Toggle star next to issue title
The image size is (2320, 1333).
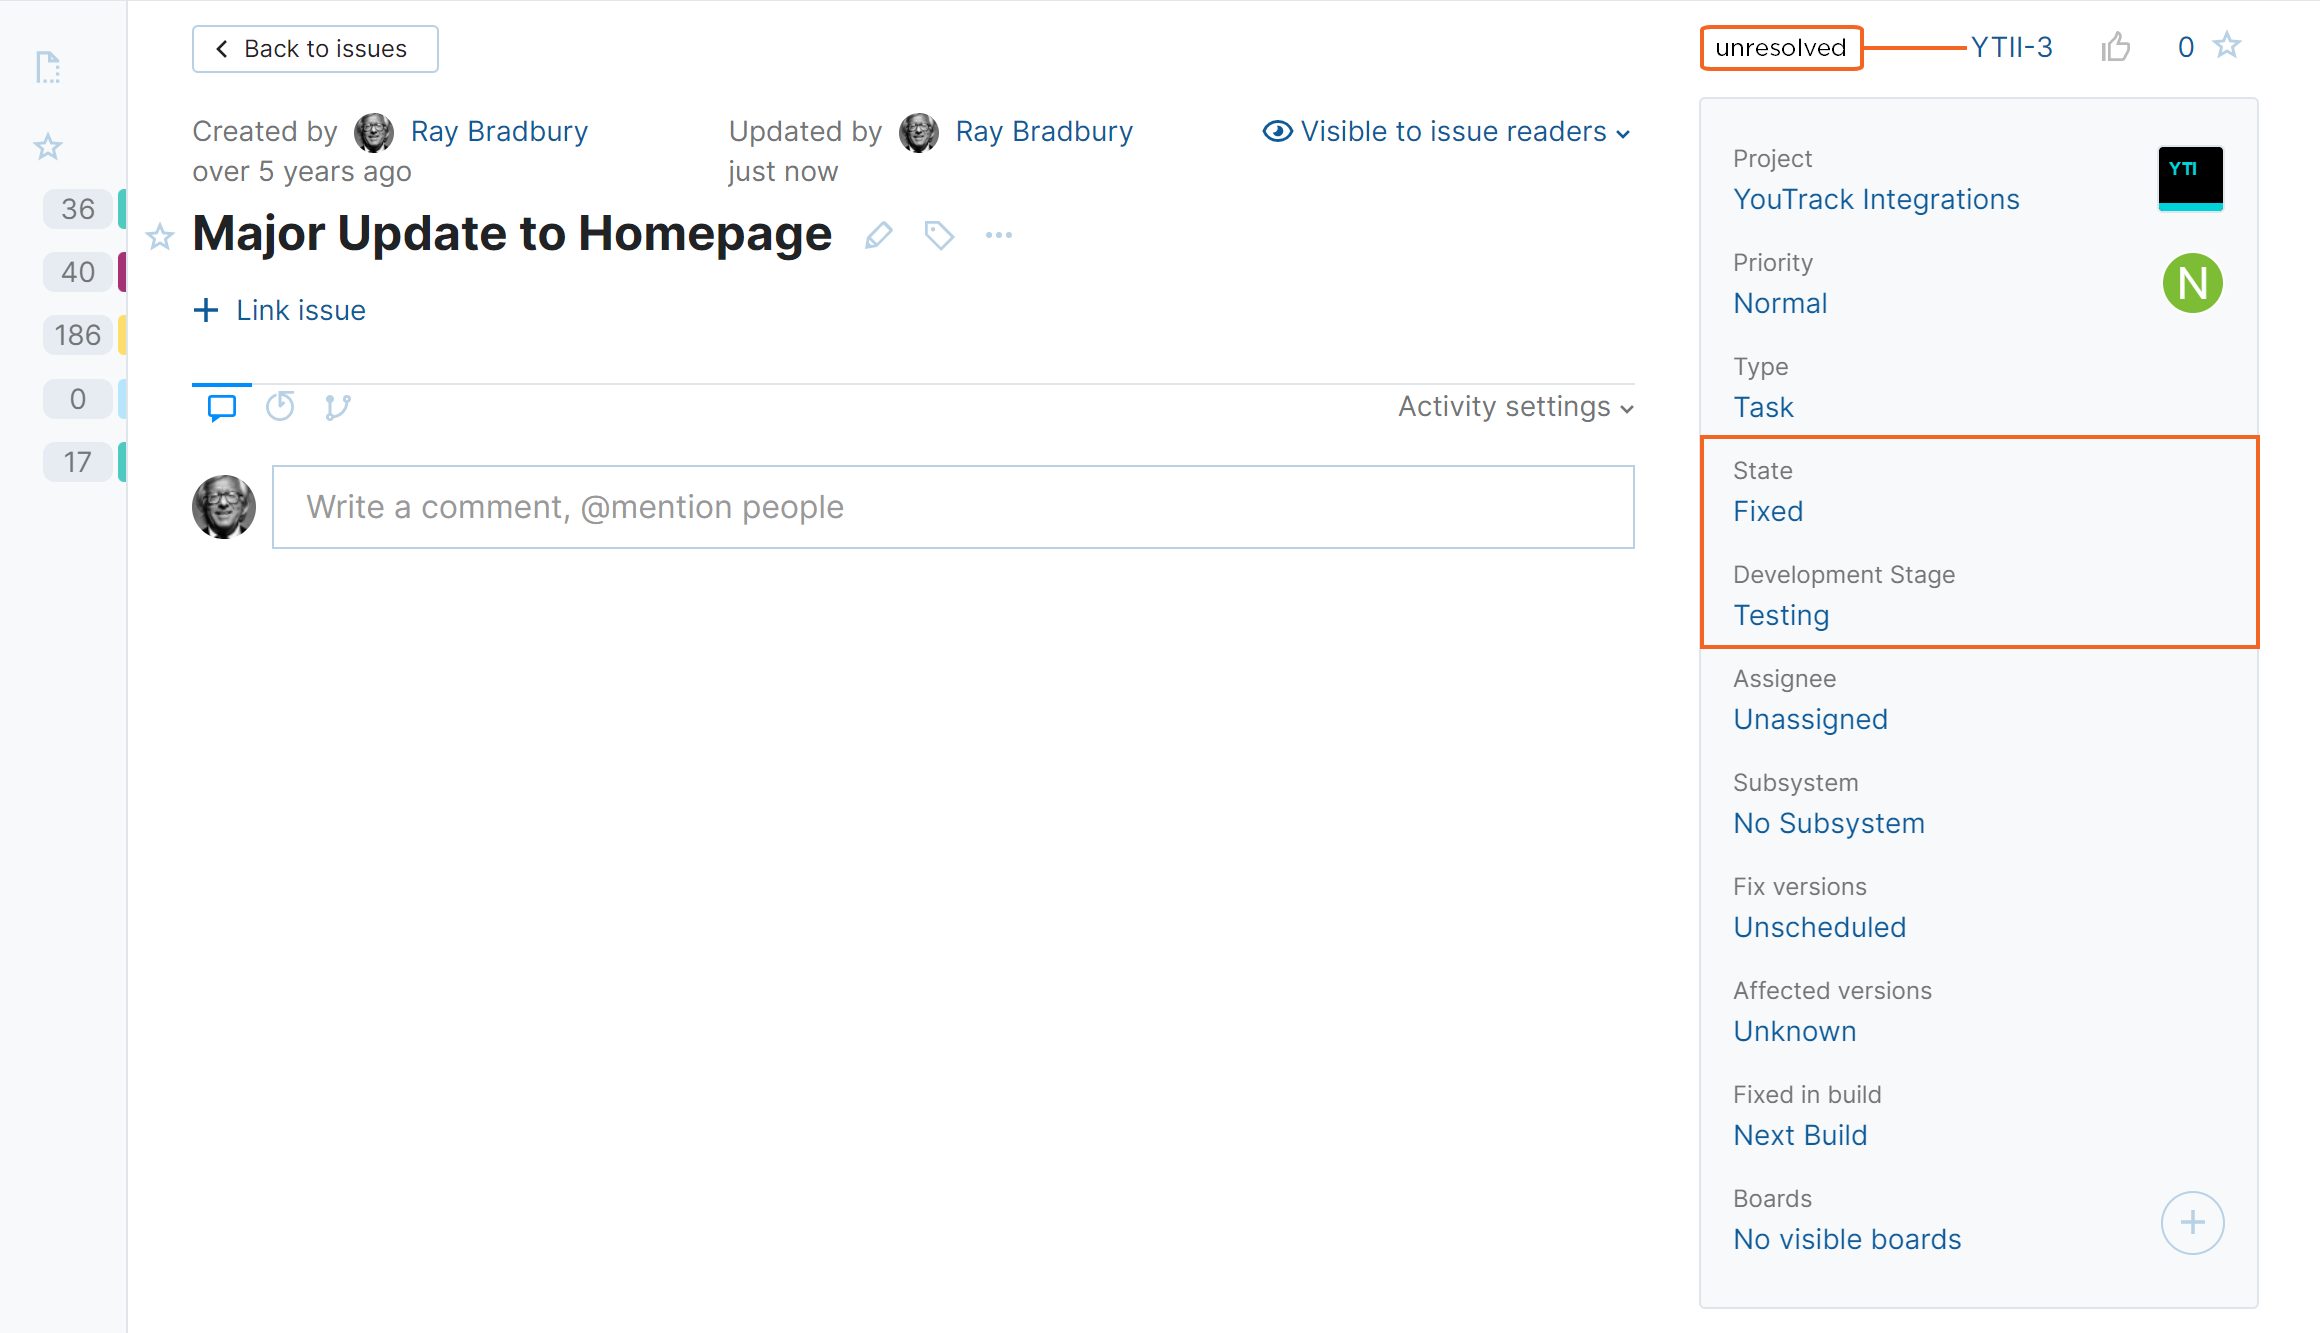160,237
